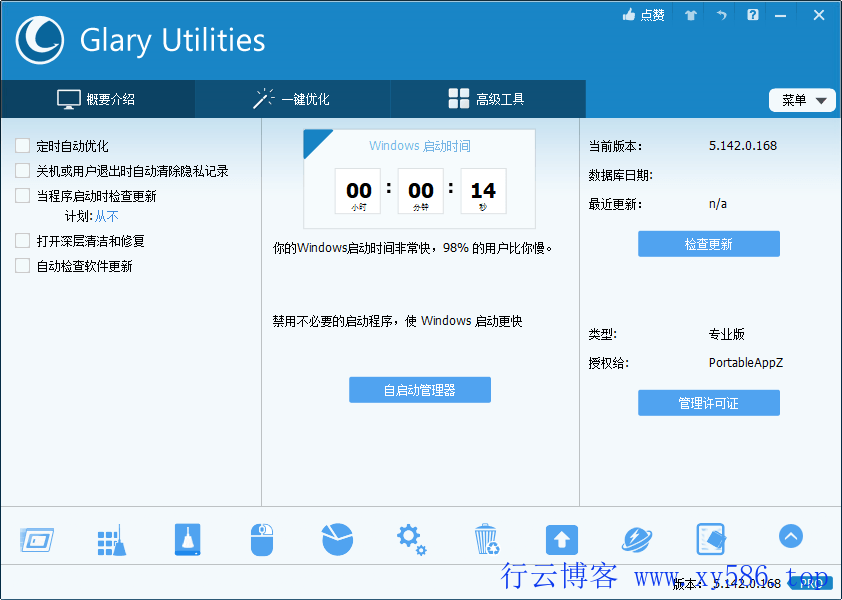Click the 从不 schedule link
This screenshot has height=600, width=842.
(x=105, y=215)
